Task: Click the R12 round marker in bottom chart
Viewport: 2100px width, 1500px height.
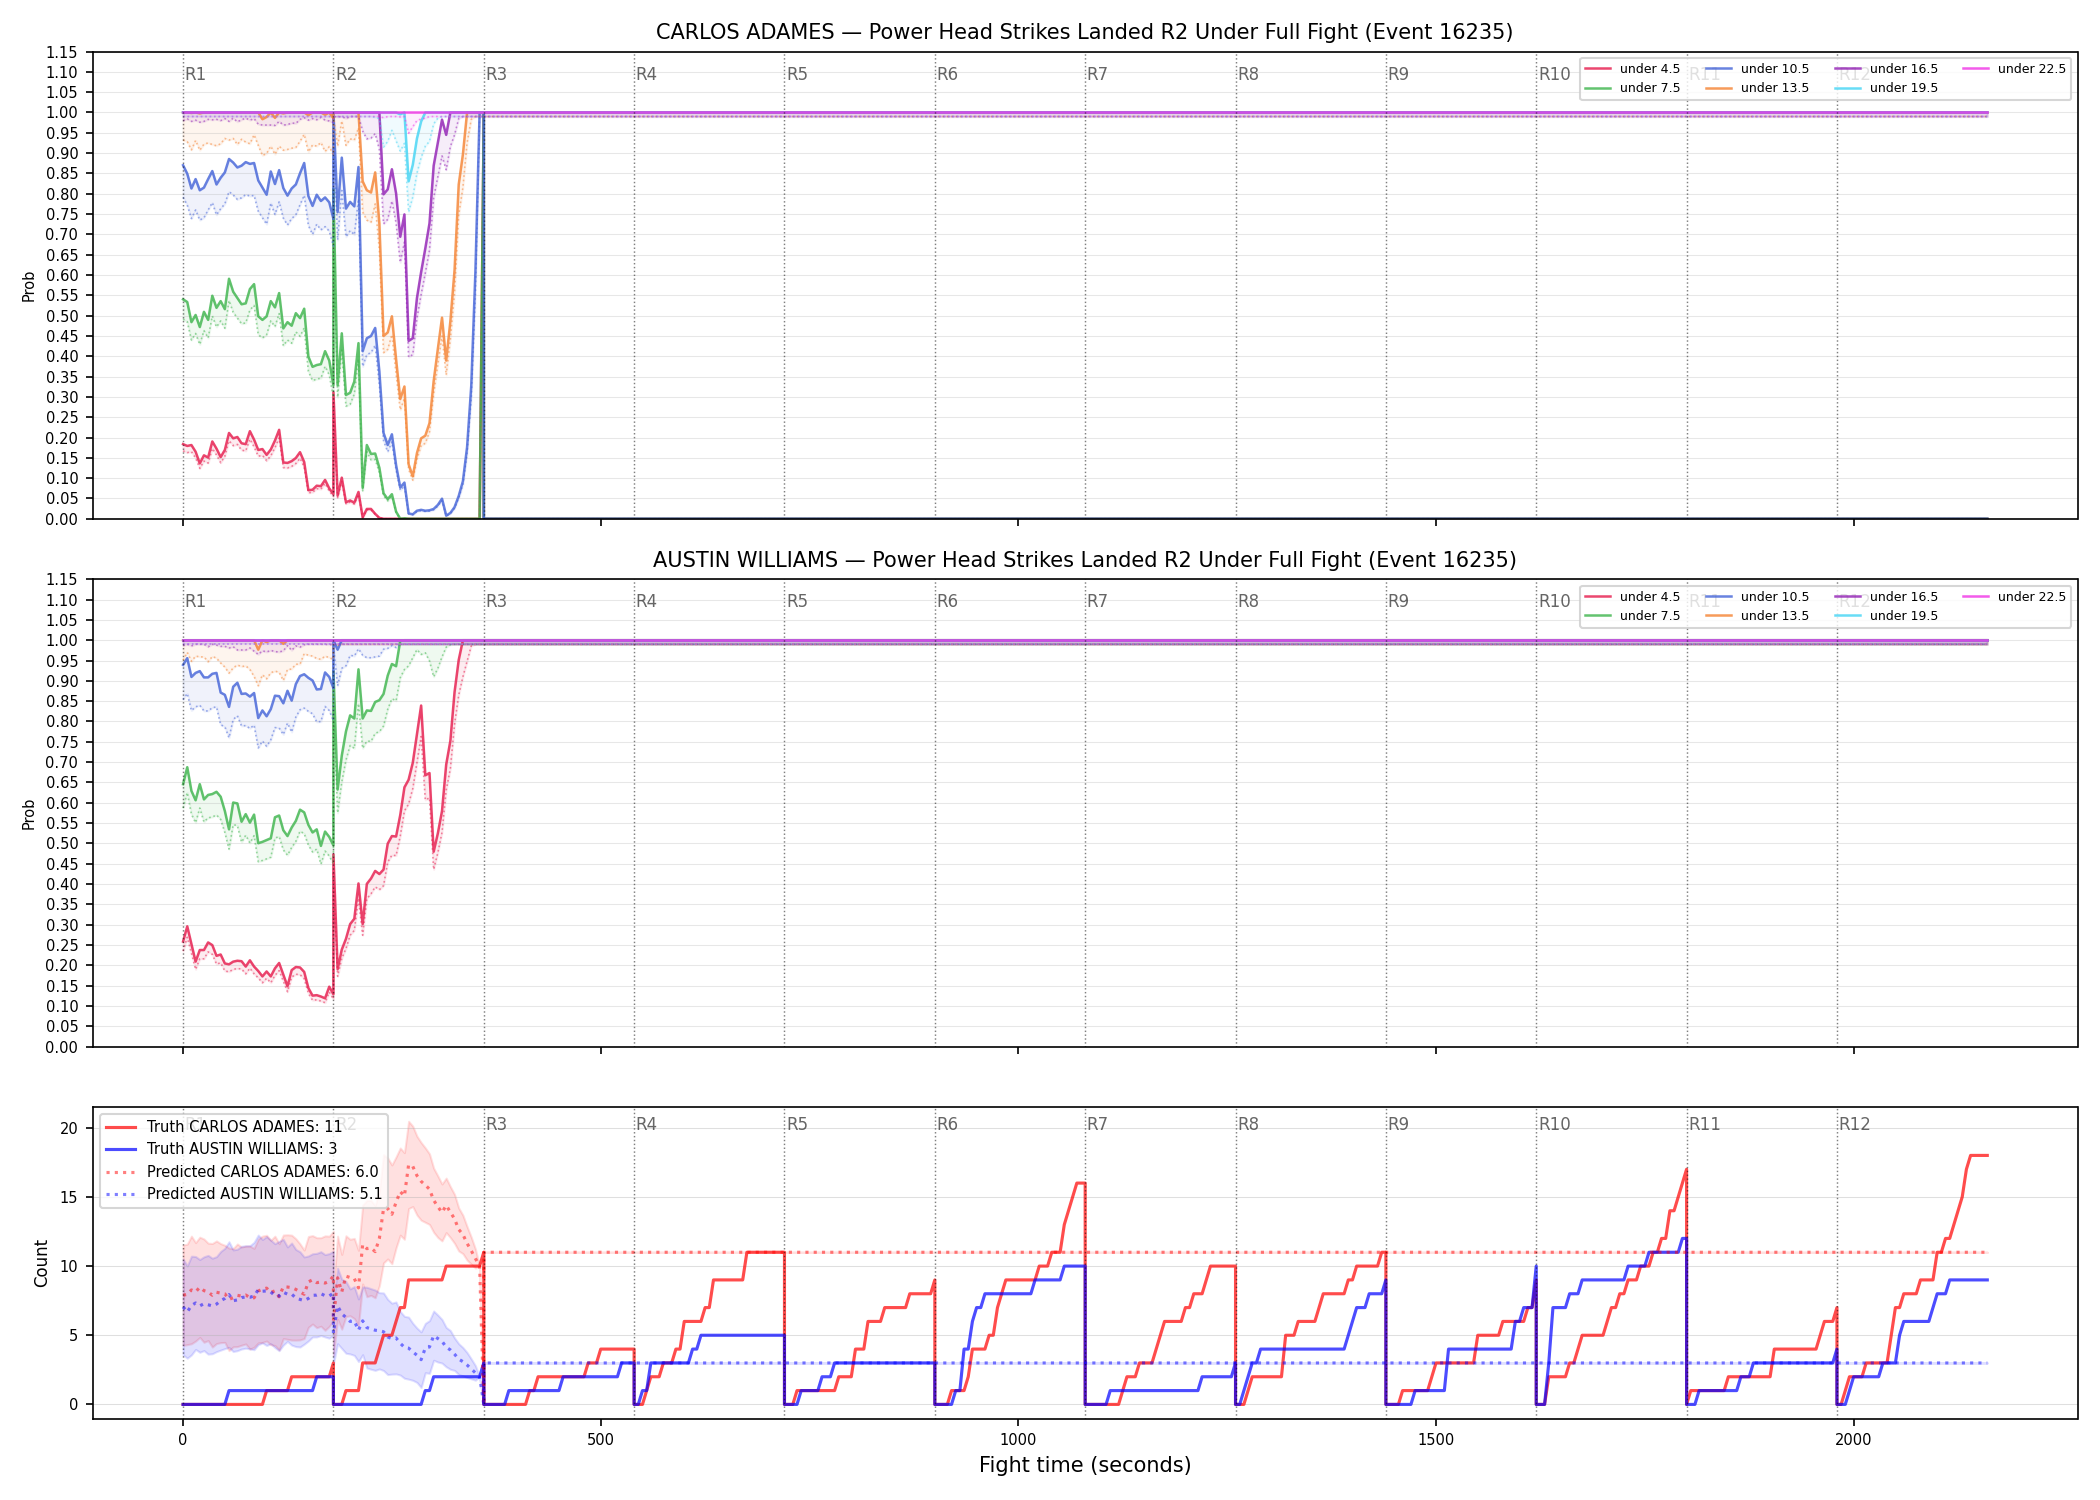Action: [1855, 1124]
